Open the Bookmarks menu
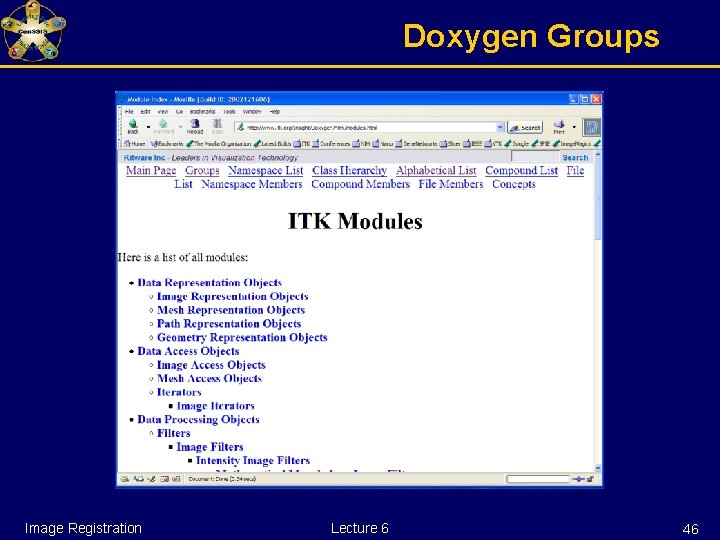 coord(202,112)
